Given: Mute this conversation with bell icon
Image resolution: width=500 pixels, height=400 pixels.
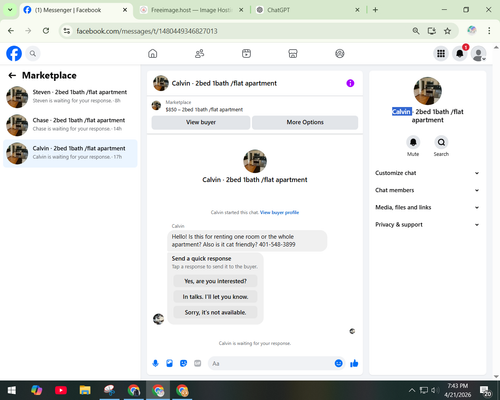Looking at the screenshot, I should pos(413,143).
